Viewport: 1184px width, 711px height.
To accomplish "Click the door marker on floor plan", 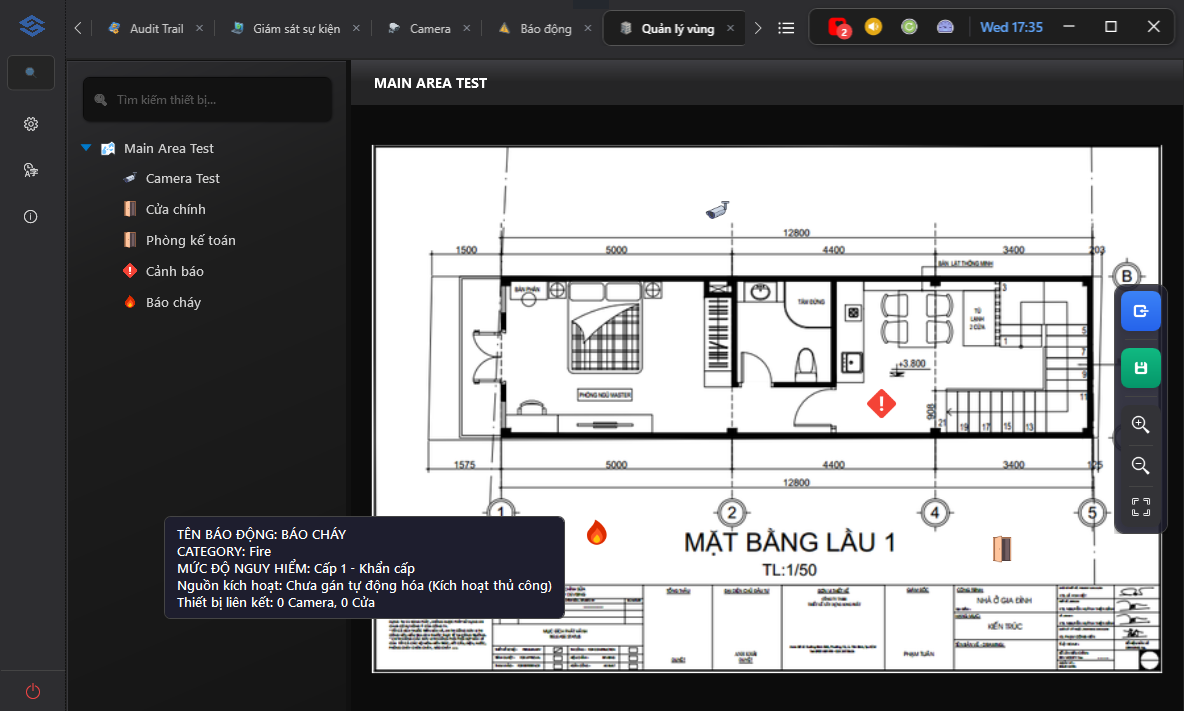I will pyautogui.click(x=1002, y=549).
